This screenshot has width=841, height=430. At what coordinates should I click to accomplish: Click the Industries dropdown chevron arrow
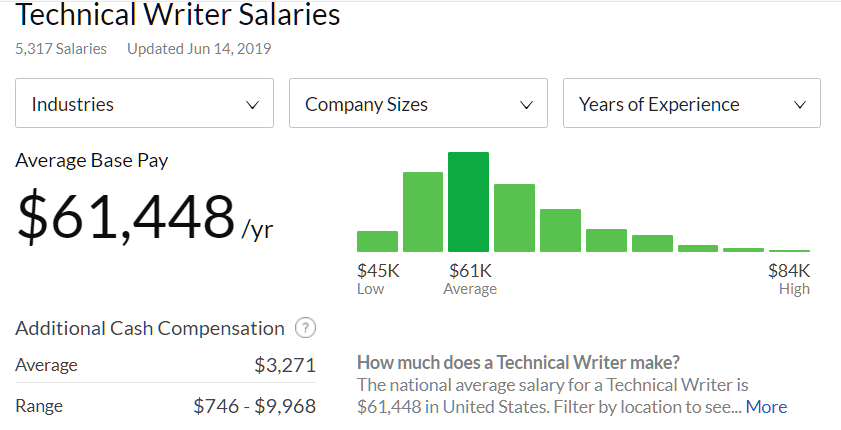pos(252,105)
